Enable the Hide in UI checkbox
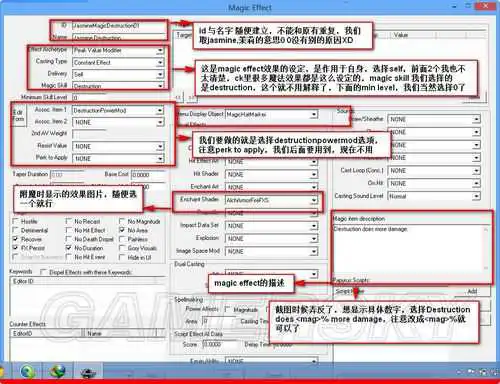Viewport: 500px width, 384px height. point(122,257)
